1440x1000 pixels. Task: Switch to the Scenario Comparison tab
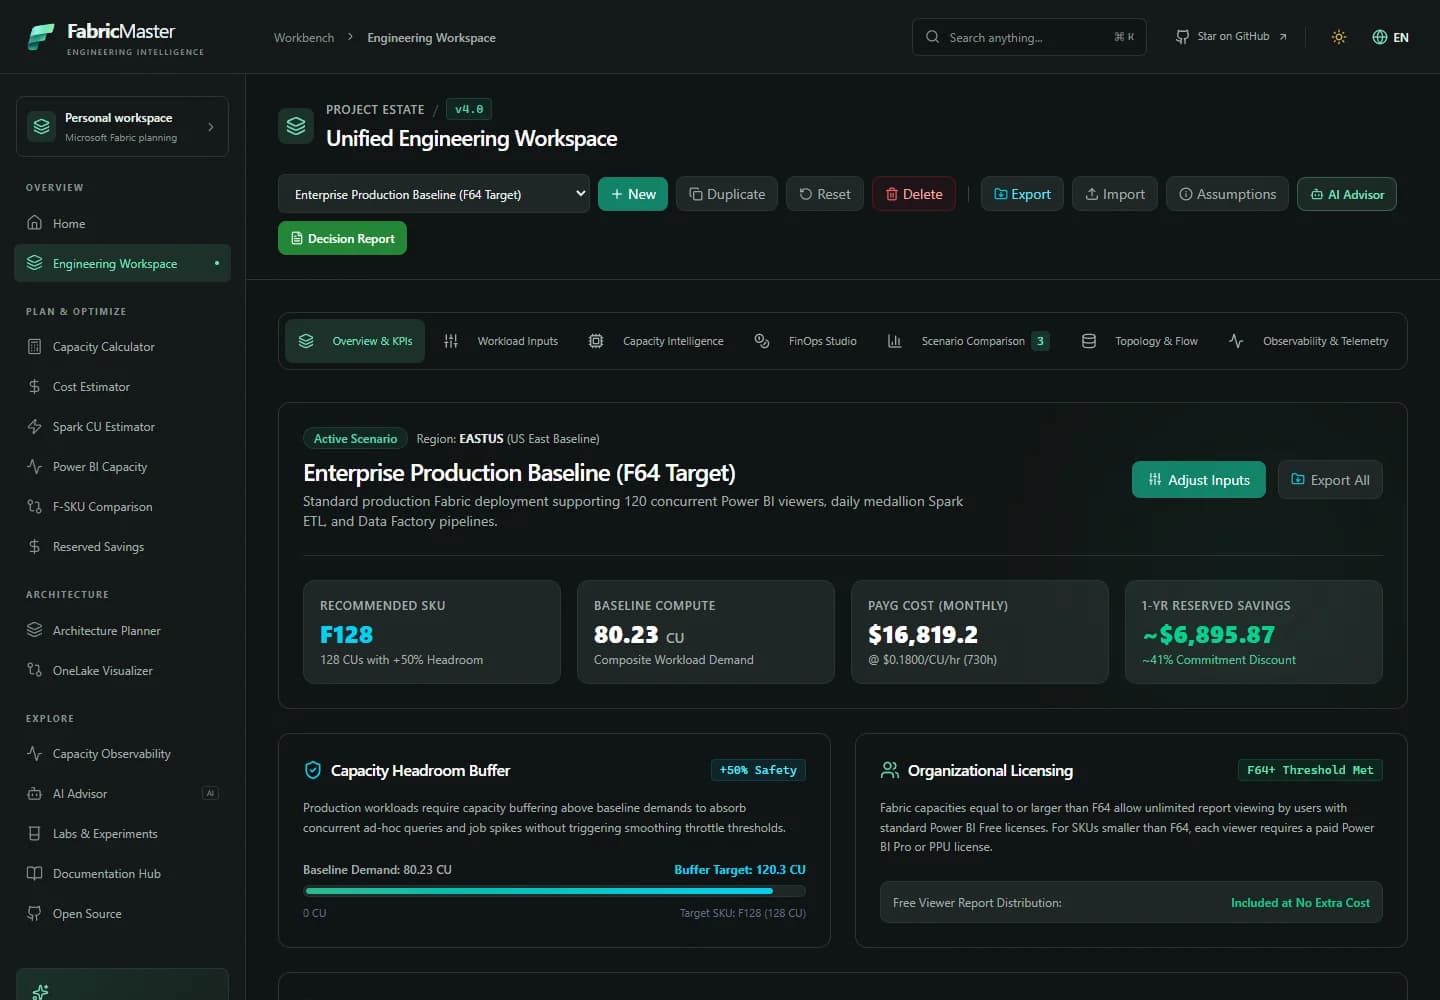click(968, 341)
